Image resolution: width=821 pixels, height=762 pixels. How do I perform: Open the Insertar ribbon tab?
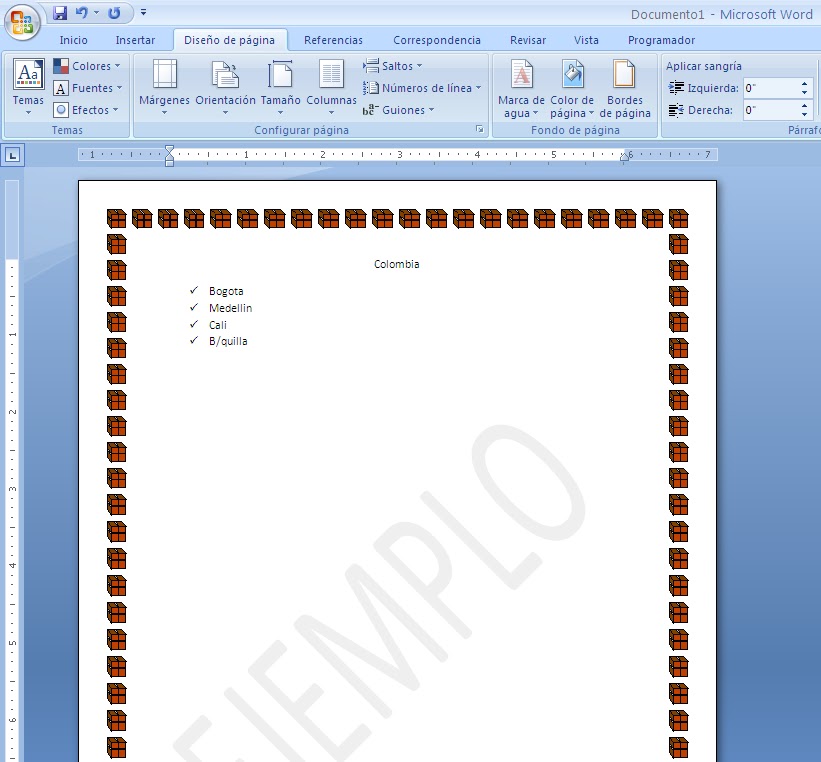(x=136, y=40)
